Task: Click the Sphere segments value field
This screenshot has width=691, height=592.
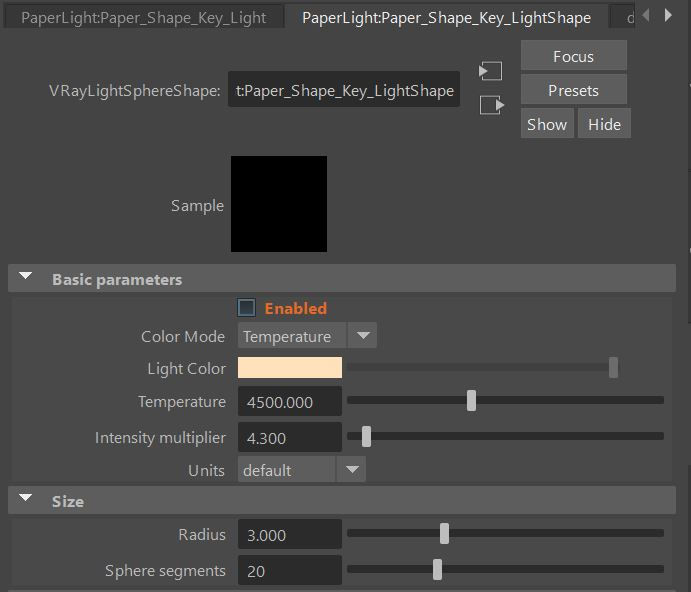Action: (x=290, y=570)
